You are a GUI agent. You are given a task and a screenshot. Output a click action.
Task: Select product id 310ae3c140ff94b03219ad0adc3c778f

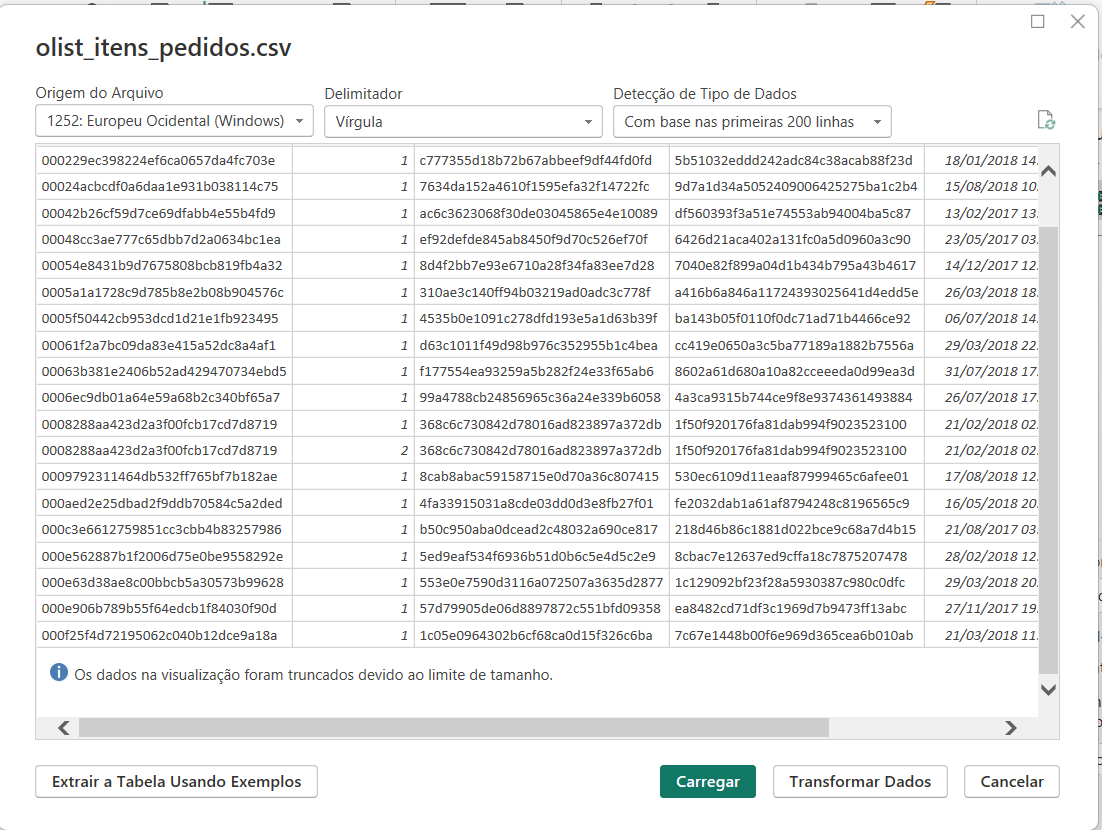541,292
